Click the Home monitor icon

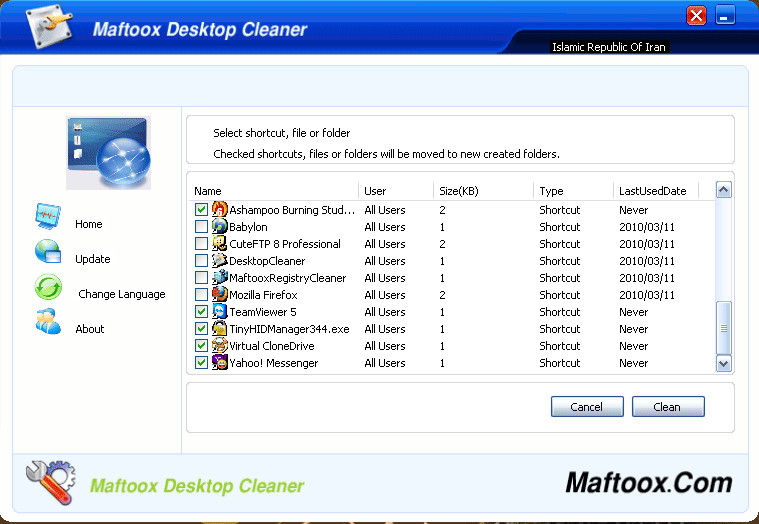tap(48, 216)
